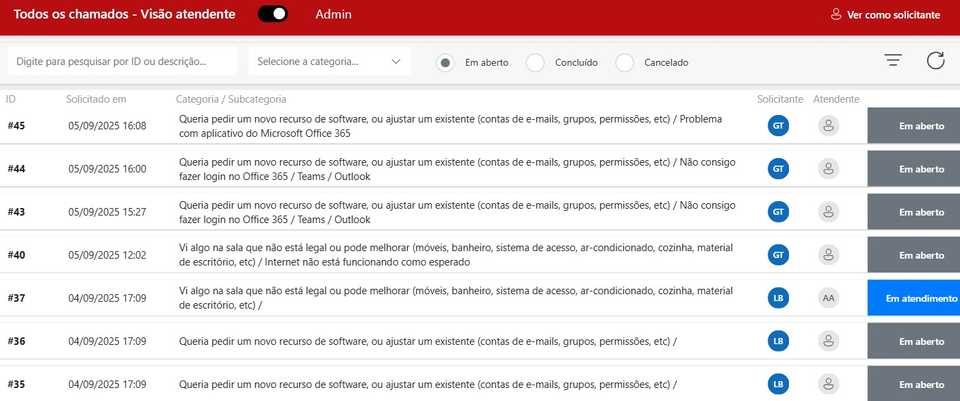
Task: Click the Categoria / Subcategoria column header
Action: click(231, 99)
